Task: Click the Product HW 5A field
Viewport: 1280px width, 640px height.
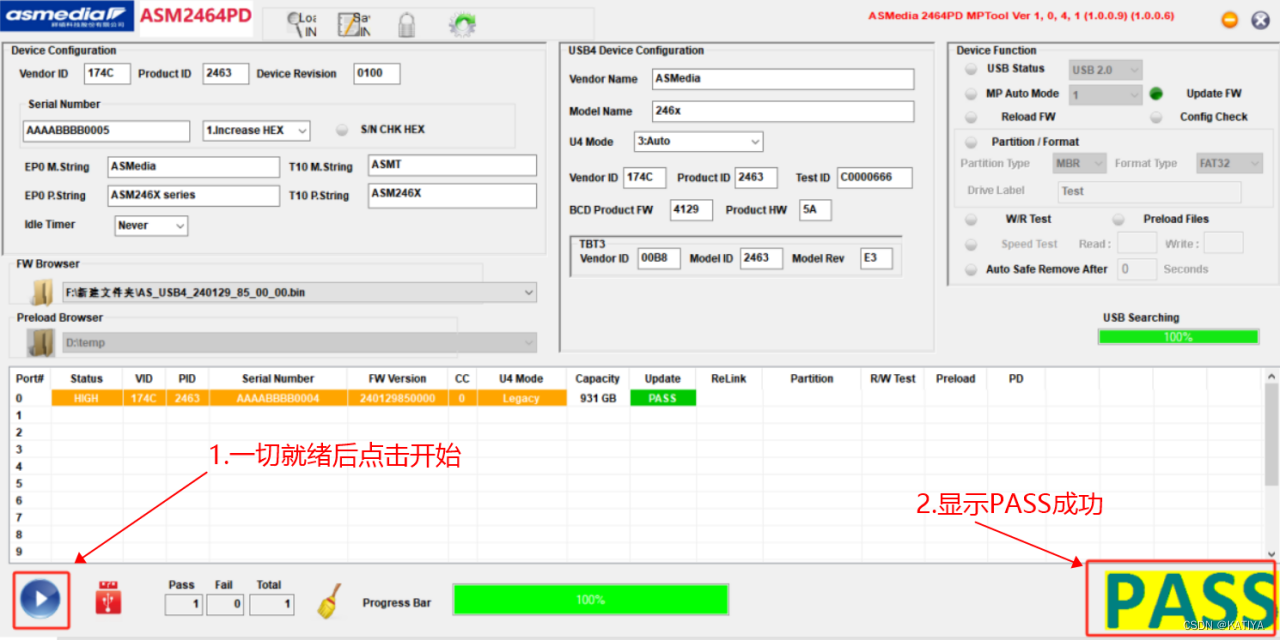Action: 815,210
